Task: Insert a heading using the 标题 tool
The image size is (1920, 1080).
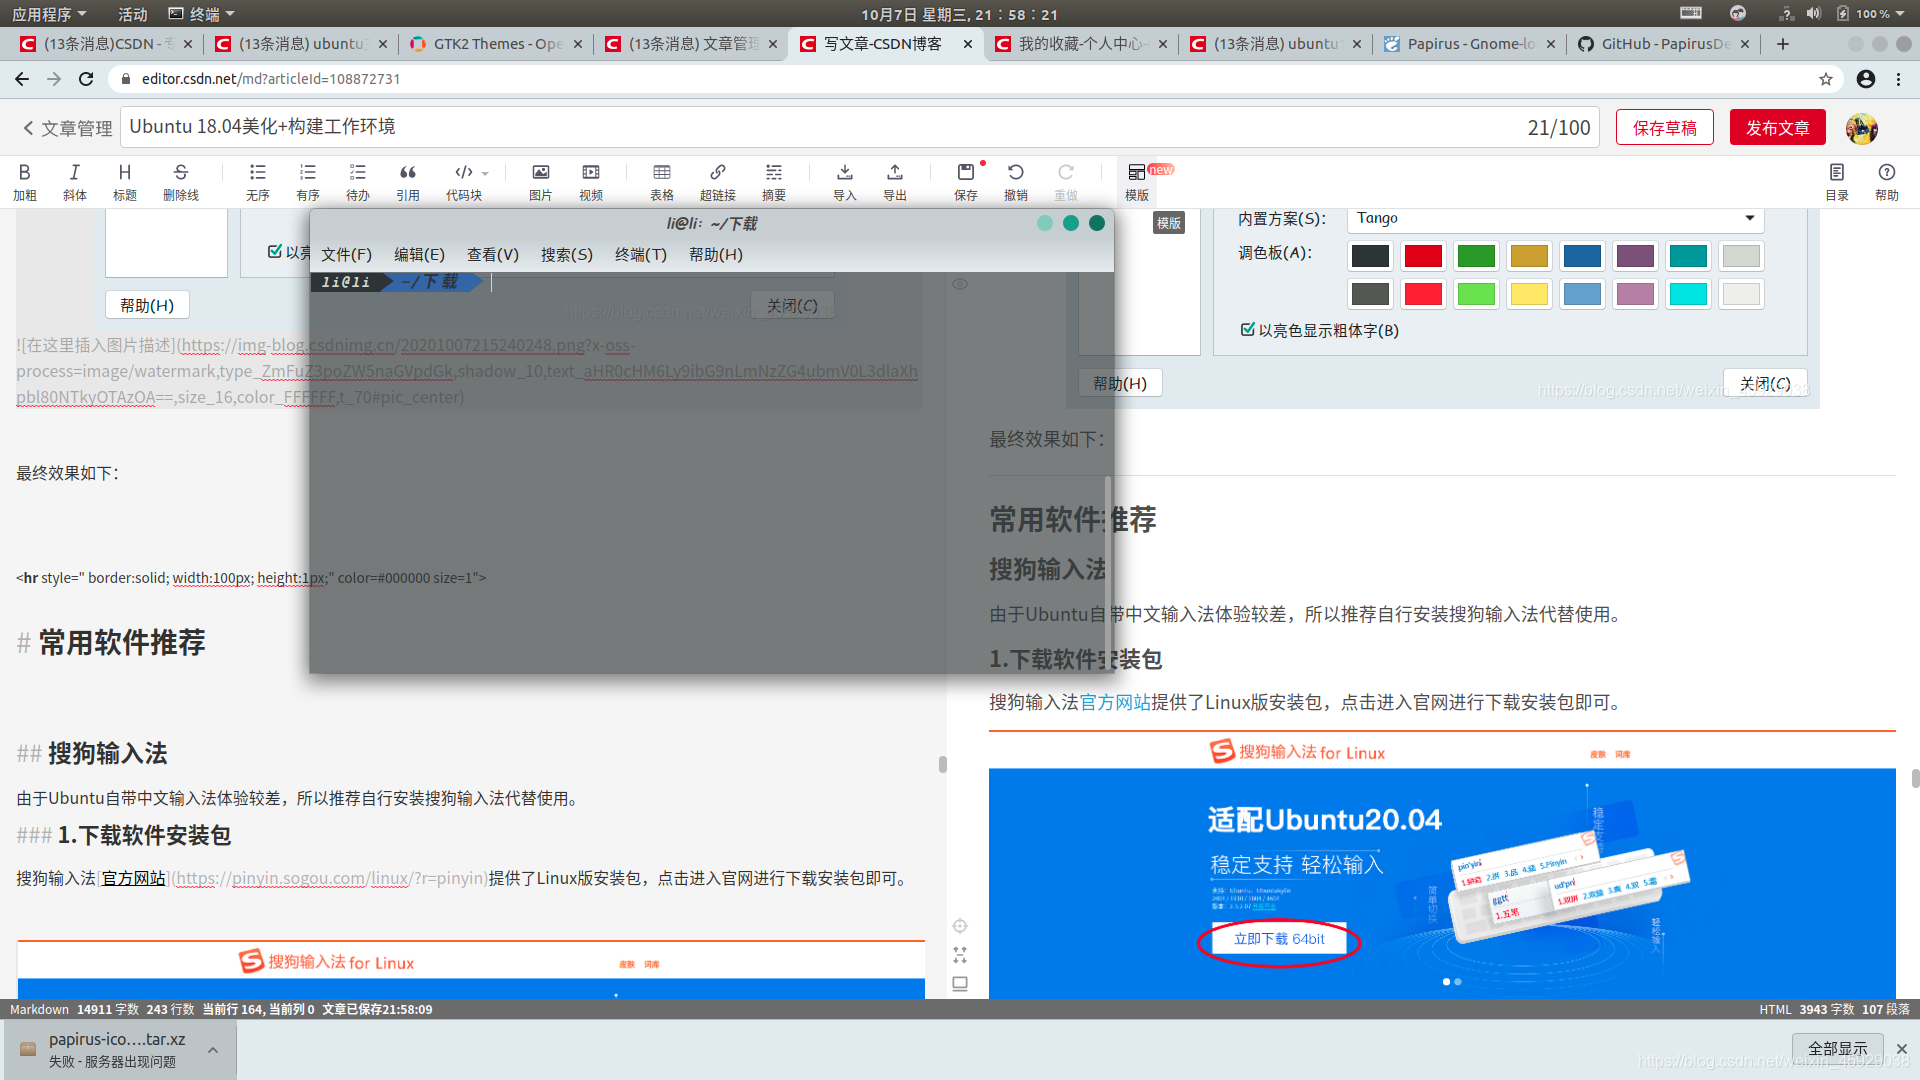Action: click(125, 182)
